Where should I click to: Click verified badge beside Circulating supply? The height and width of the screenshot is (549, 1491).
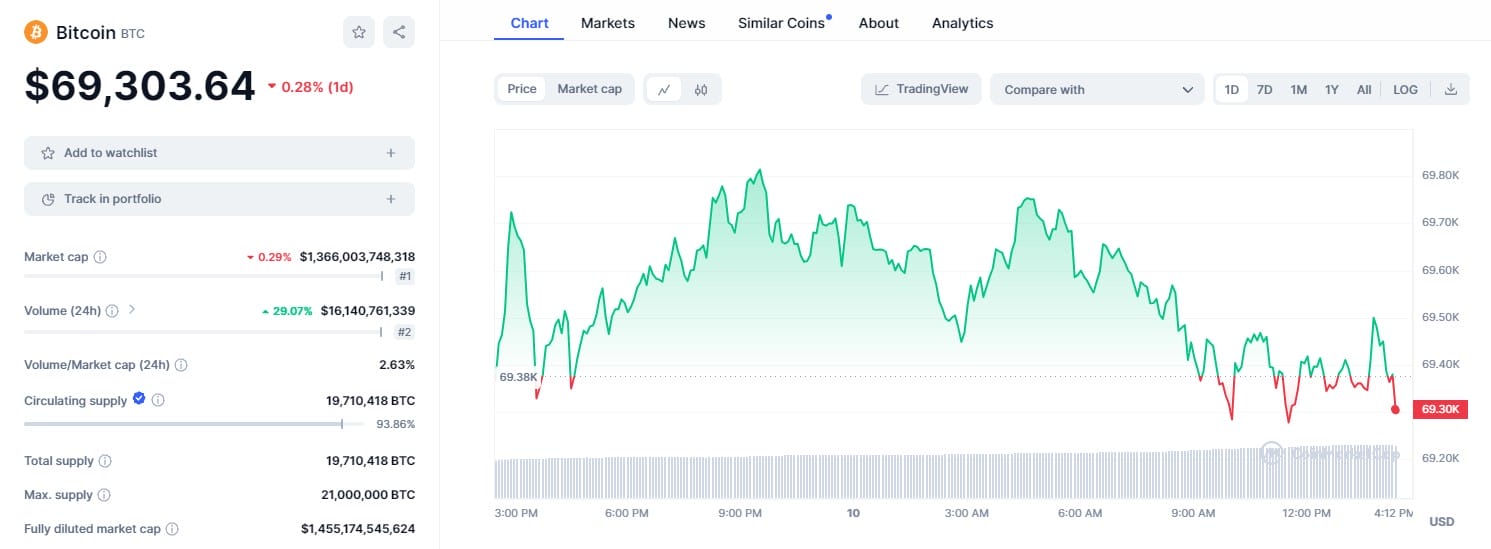(x=139, y=399)
